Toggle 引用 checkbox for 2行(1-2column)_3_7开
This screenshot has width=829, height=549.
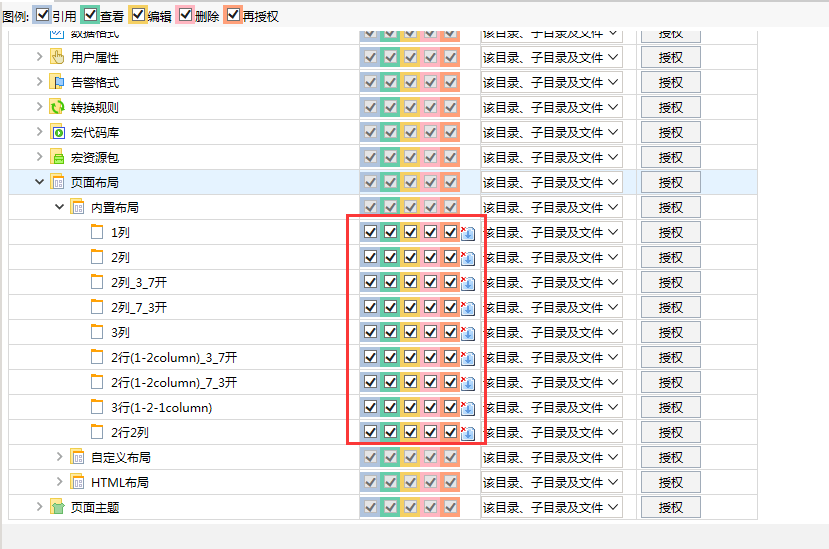click(371, 357)
